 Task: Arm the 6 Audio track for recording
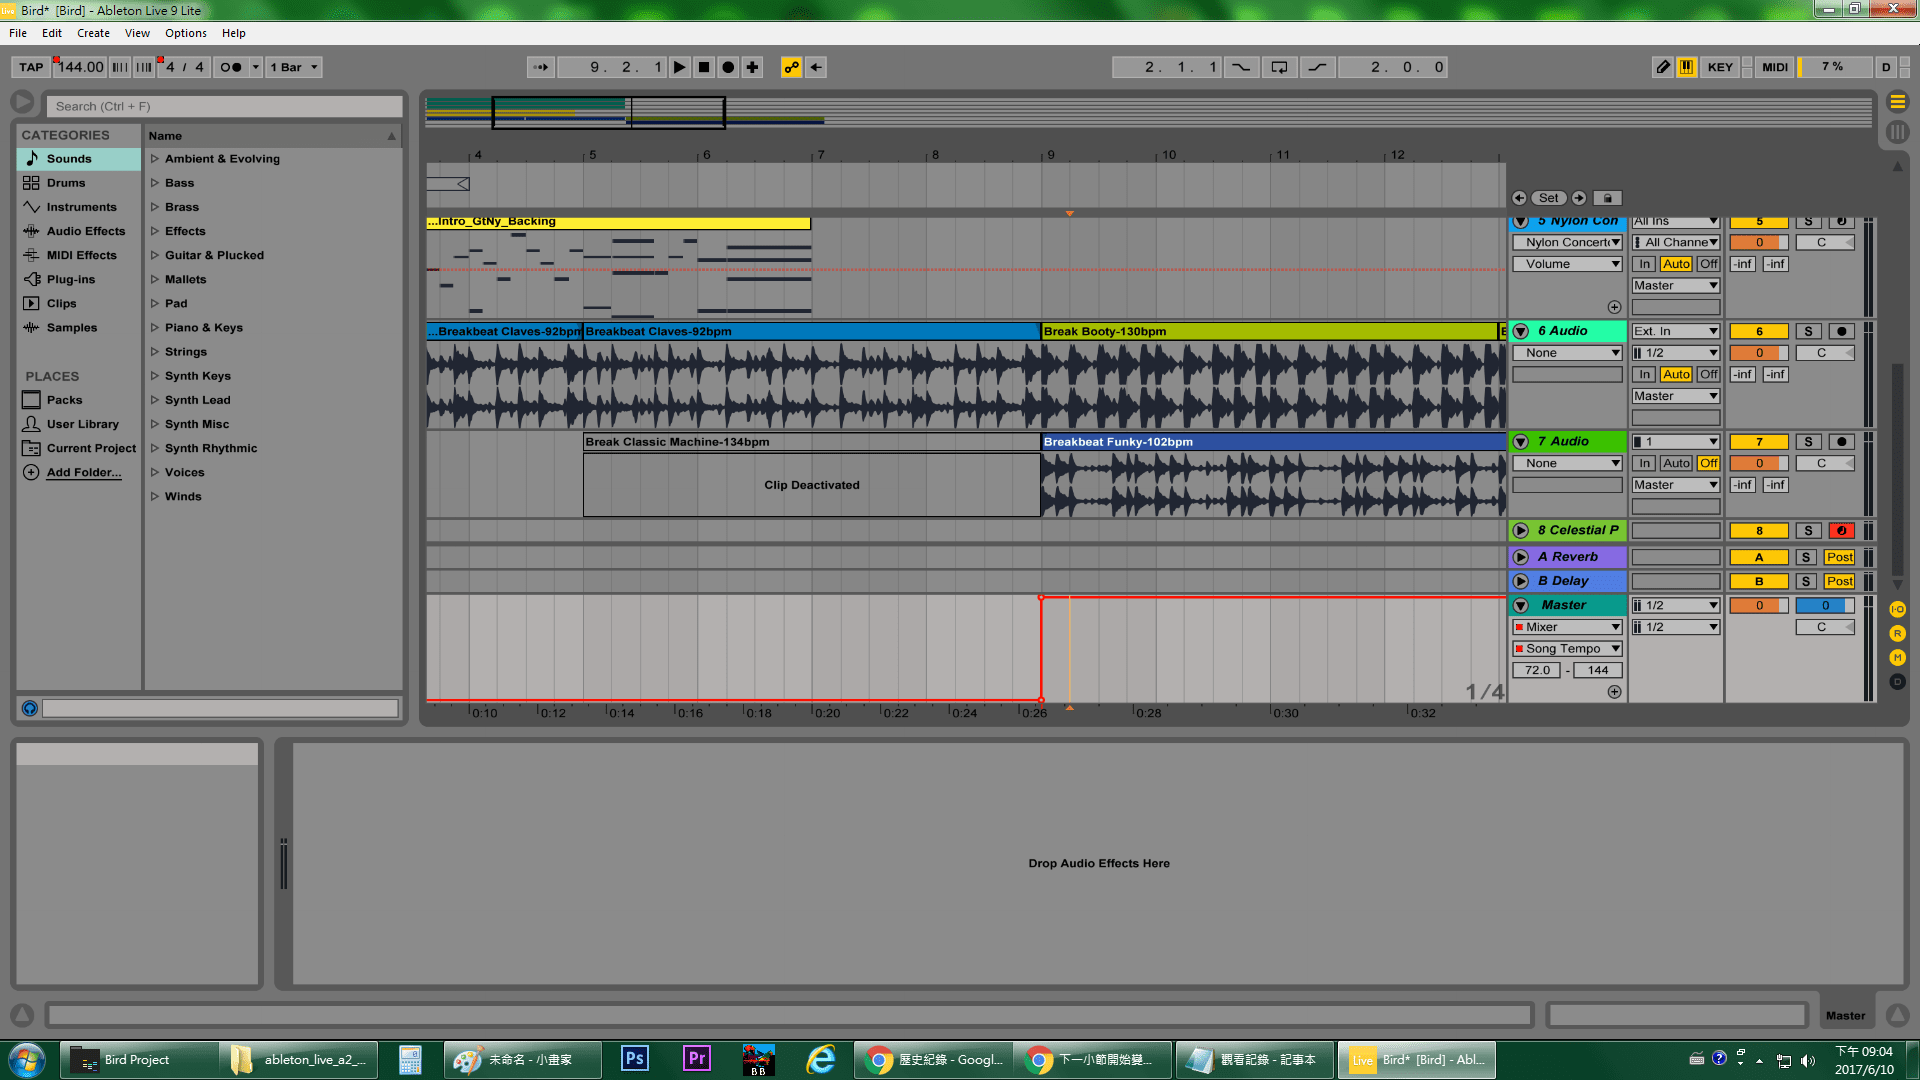(1841, 331)
